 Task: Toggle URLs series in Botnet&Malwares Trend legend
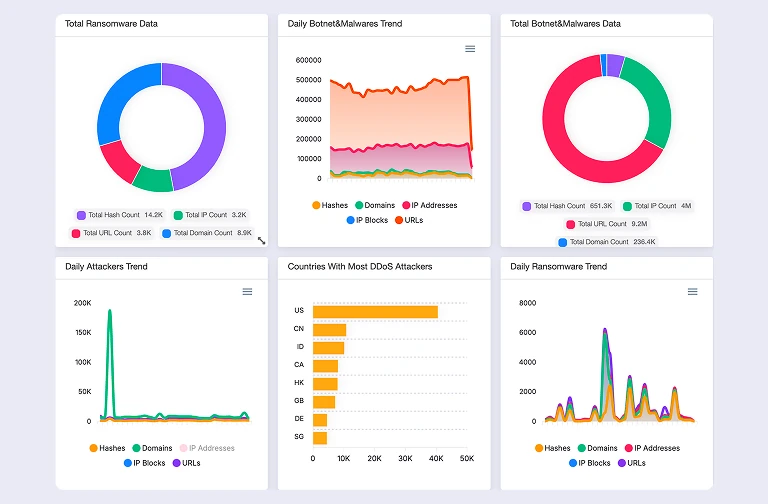(x=409, y=220)
